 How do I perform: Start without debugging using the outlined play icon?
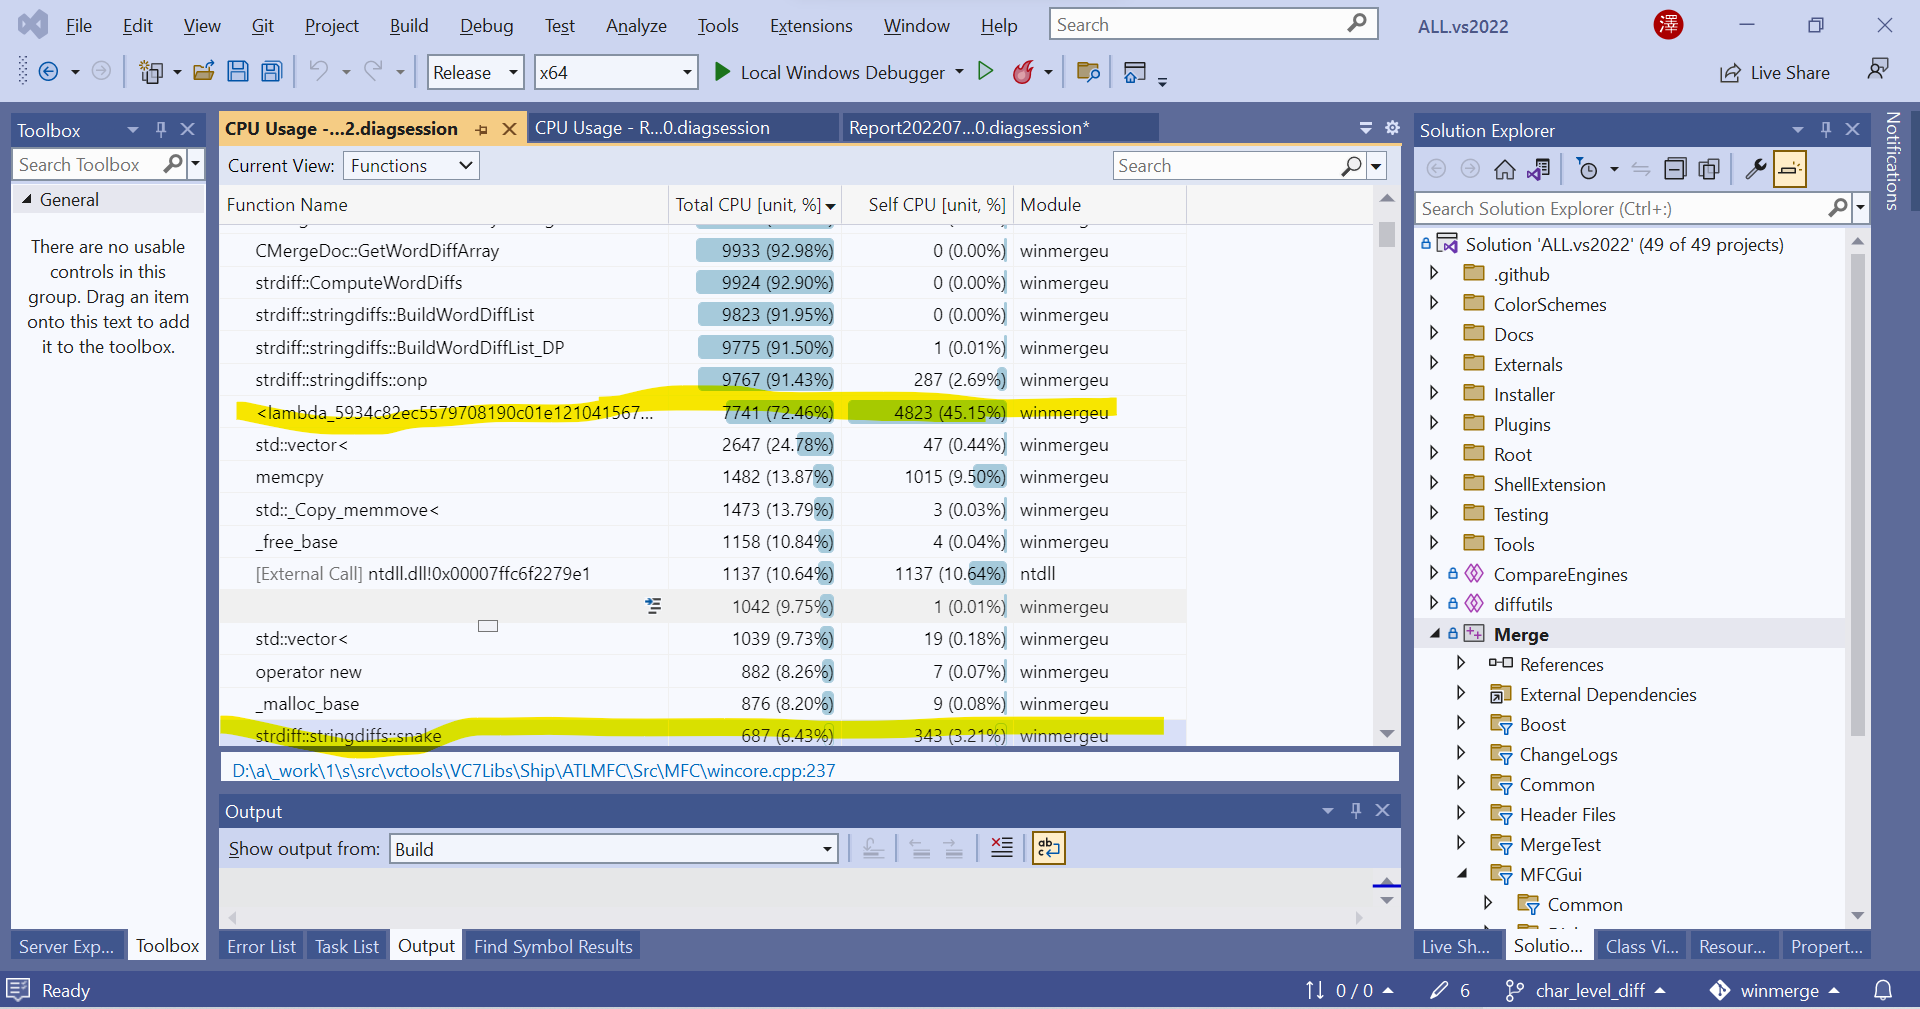pos(985,71)
